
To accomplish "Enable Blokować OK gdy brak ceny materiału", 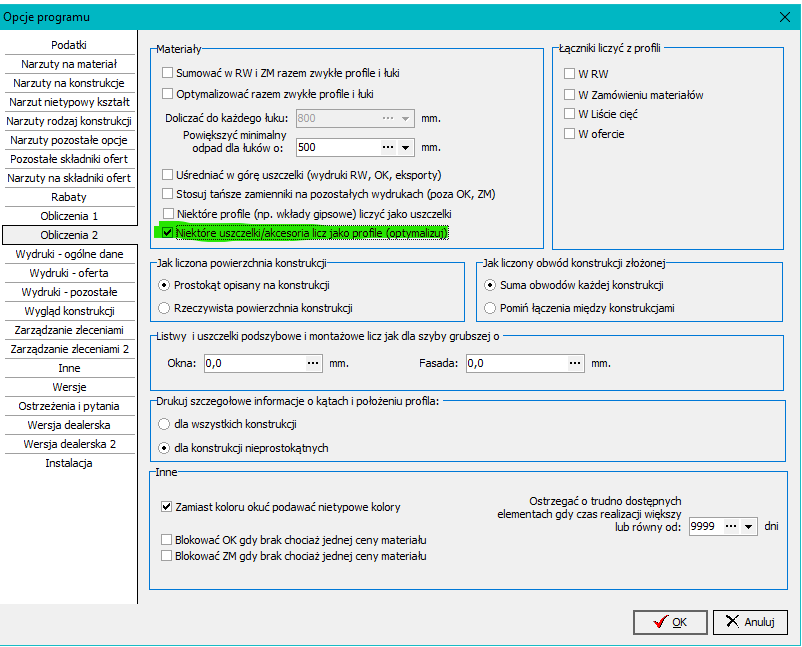I will (167, 539).
